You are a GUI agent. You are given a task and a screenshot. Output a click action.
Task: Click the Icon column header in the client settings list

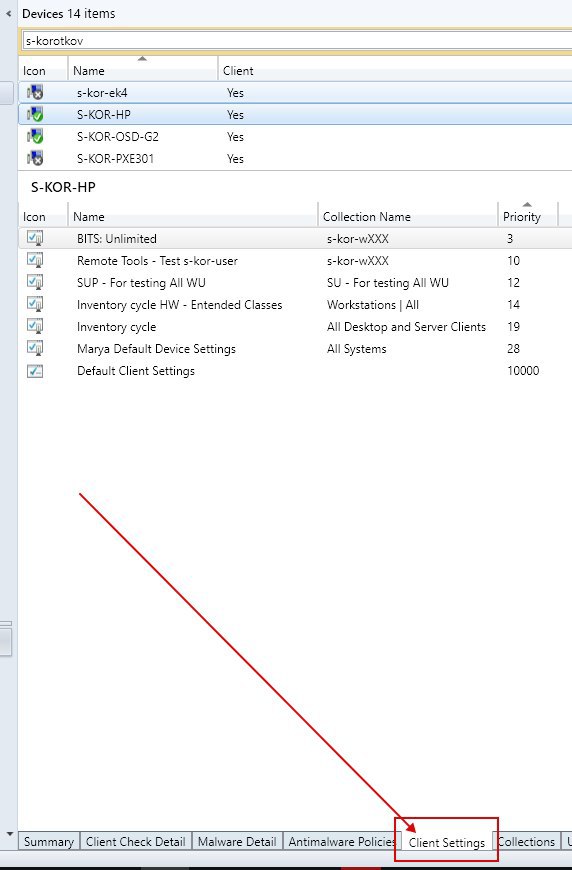click(43, 216)
